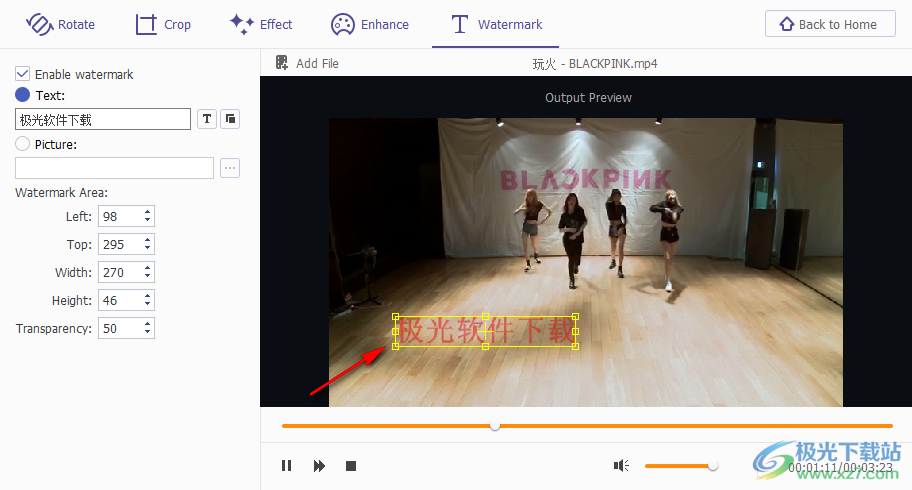Decrease the Transparency value with down arrow
This screenshot has width=912, height=490.
click(x=148, y=332)
